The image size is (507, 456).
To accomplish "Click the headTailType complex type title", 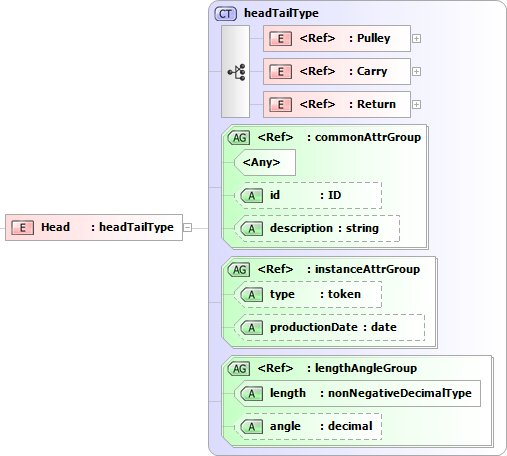I will (281, 13).
